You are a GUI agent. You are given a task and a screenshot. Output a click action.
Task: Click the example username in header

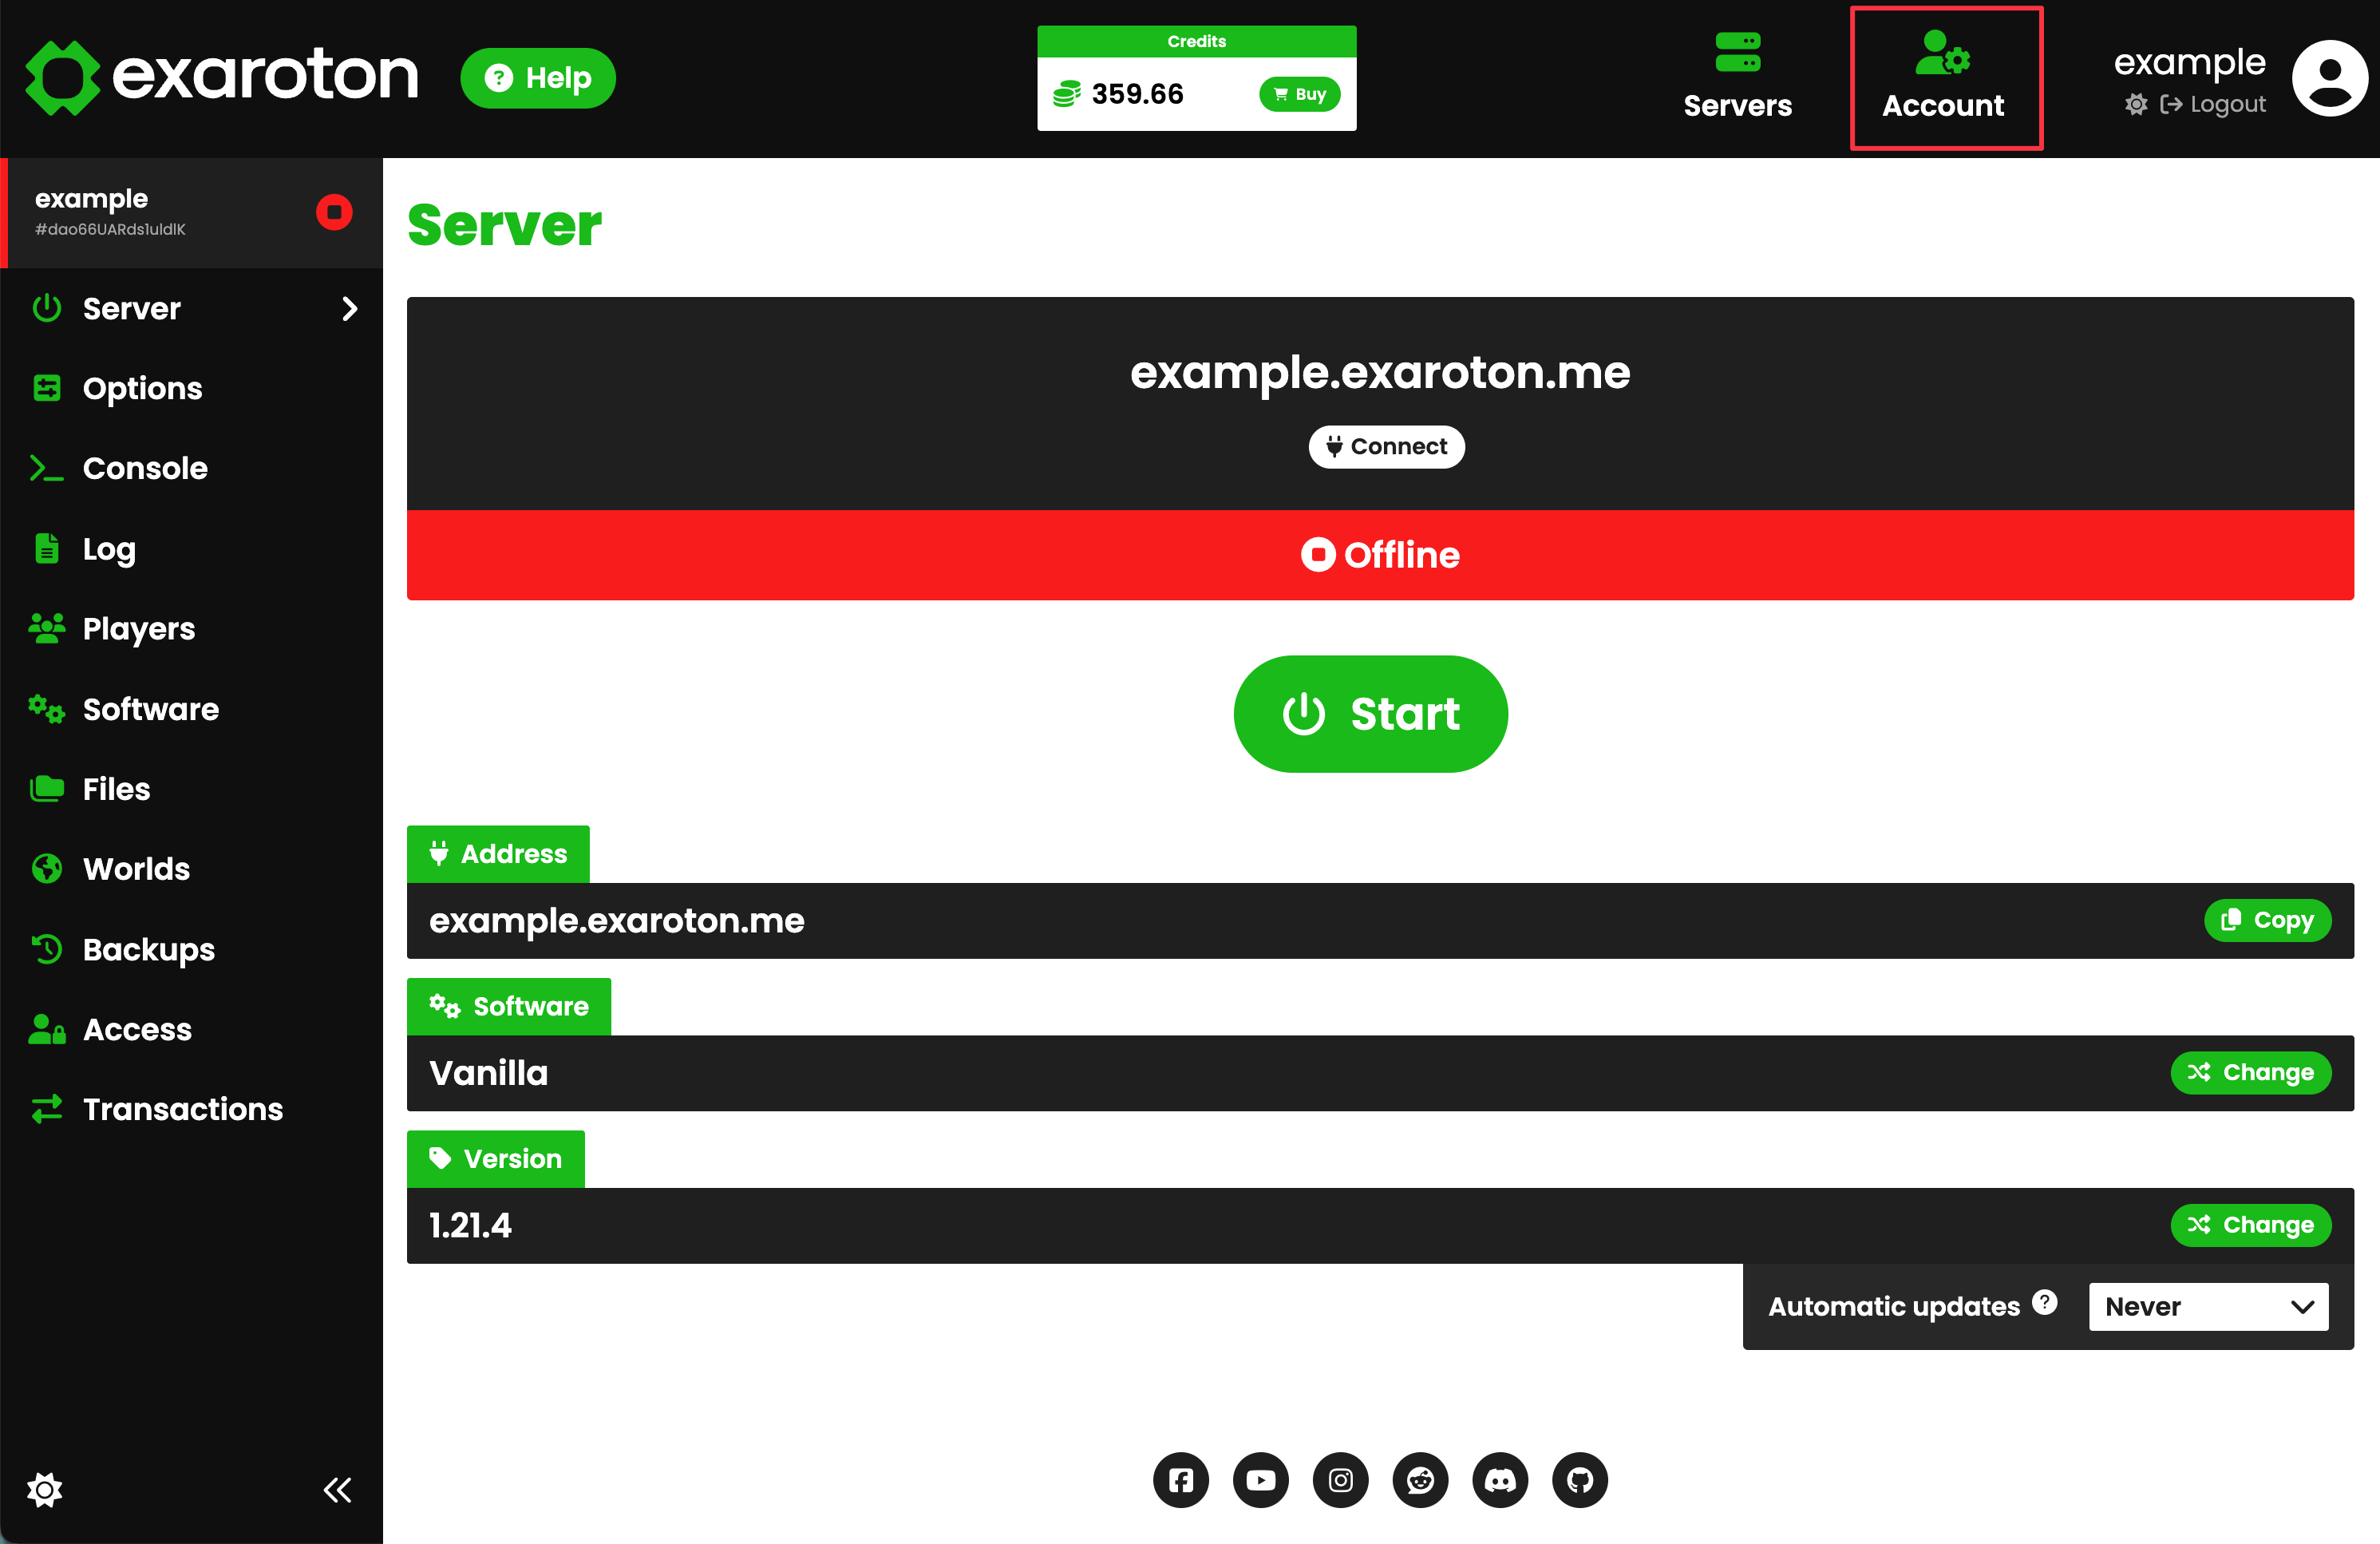[x=2189, y=62]
